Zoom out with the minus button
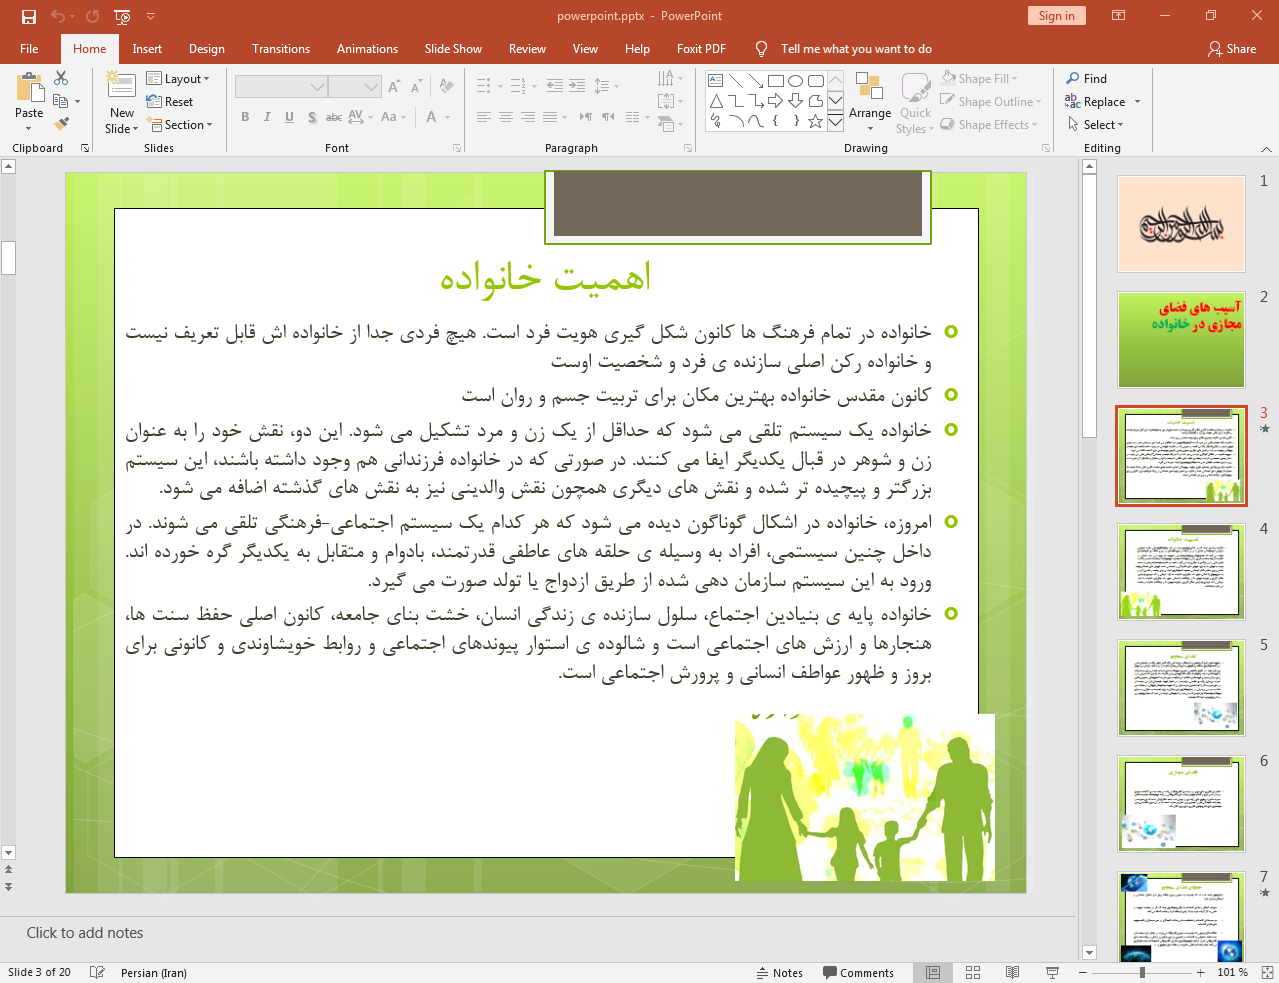This screenshot has width=1279, height=983. [x=1083, y=972]
